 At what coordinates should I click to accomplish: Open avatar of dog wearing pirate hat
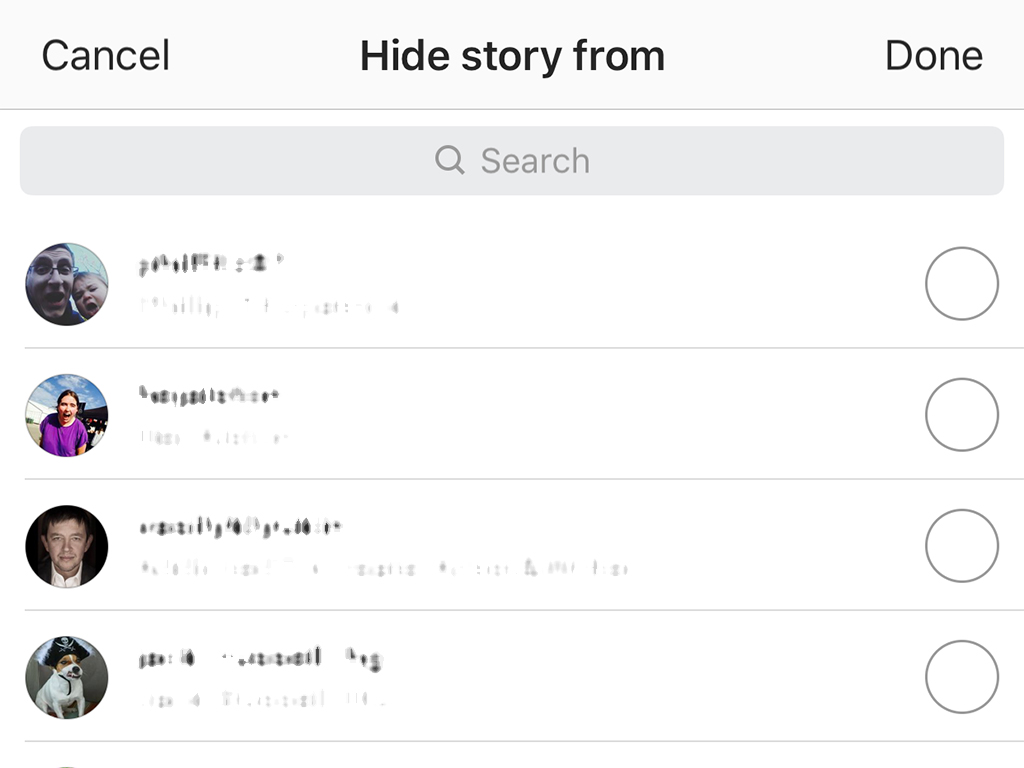(x=66, y=677)
